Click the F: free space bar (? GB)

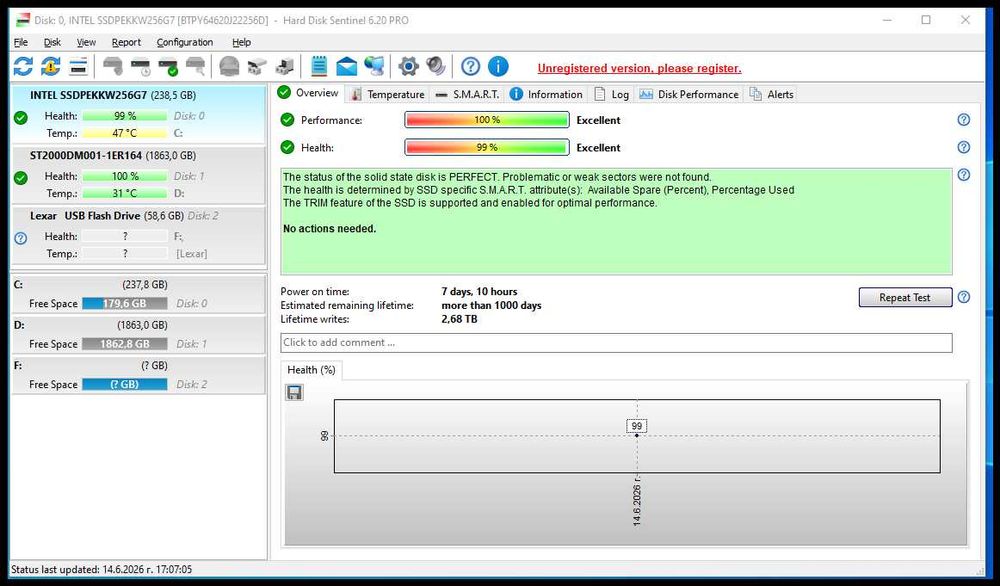(x=125, y=385)
